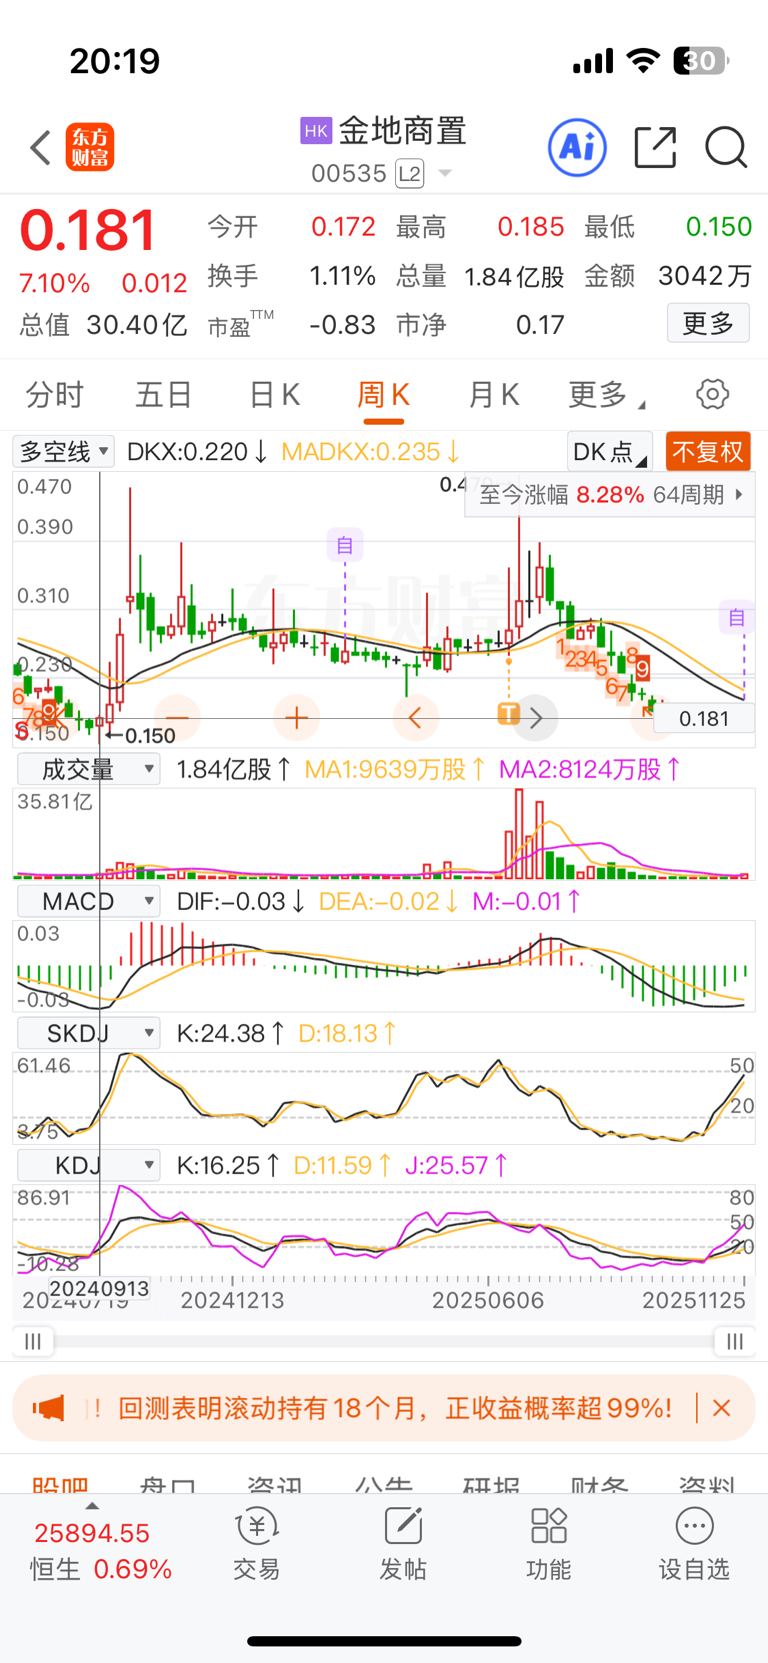
Task: Open the 东方财富 orange logo
Action: pos(90,148)
